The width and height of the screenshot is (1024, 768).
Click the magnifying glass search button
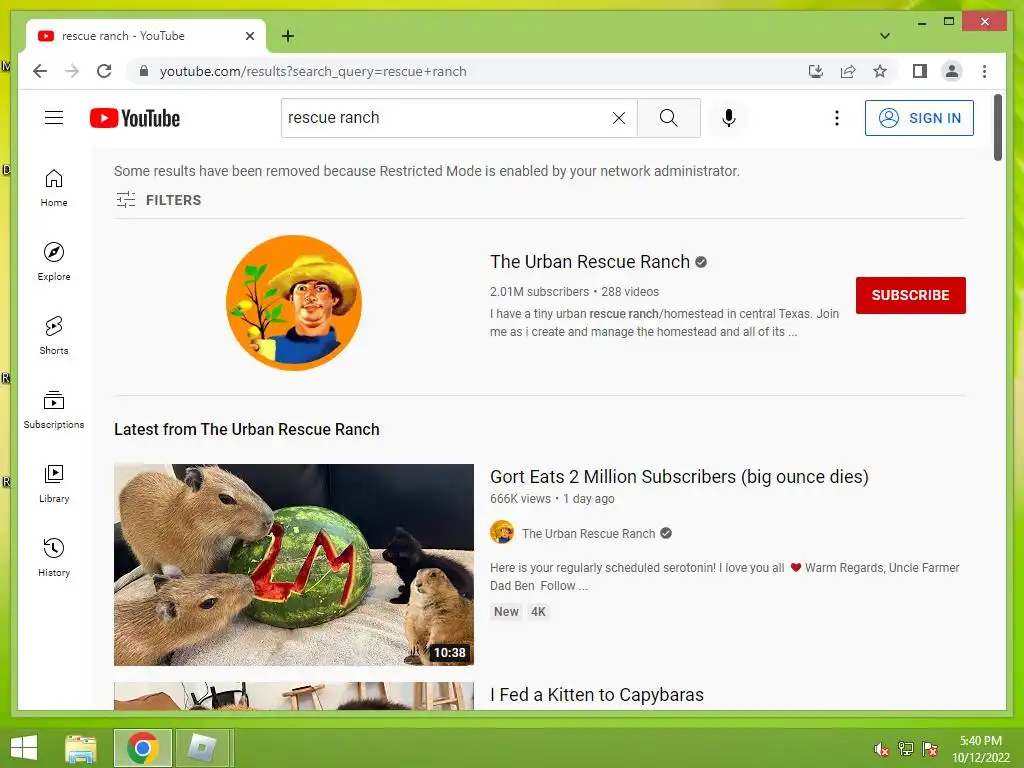668,118
